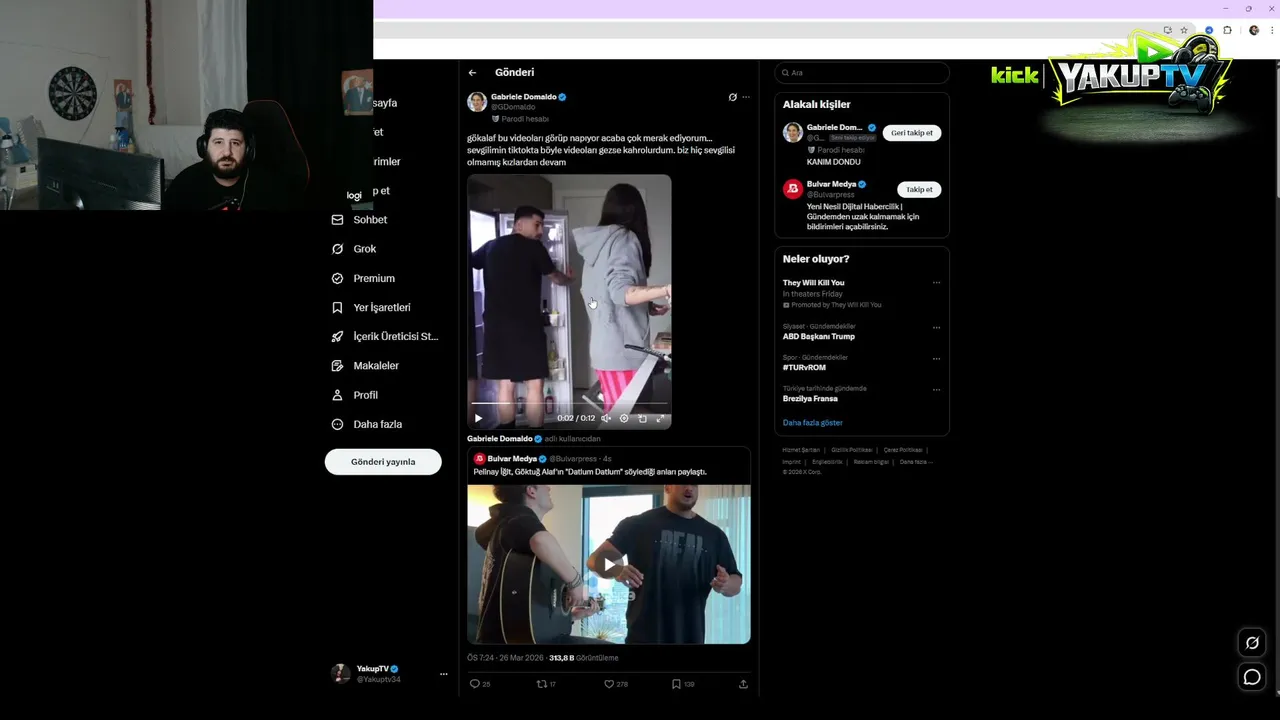This screenshot has height=720, width=1280.
Task: Open Grok in the sidebar
Action: coord(354,249)
